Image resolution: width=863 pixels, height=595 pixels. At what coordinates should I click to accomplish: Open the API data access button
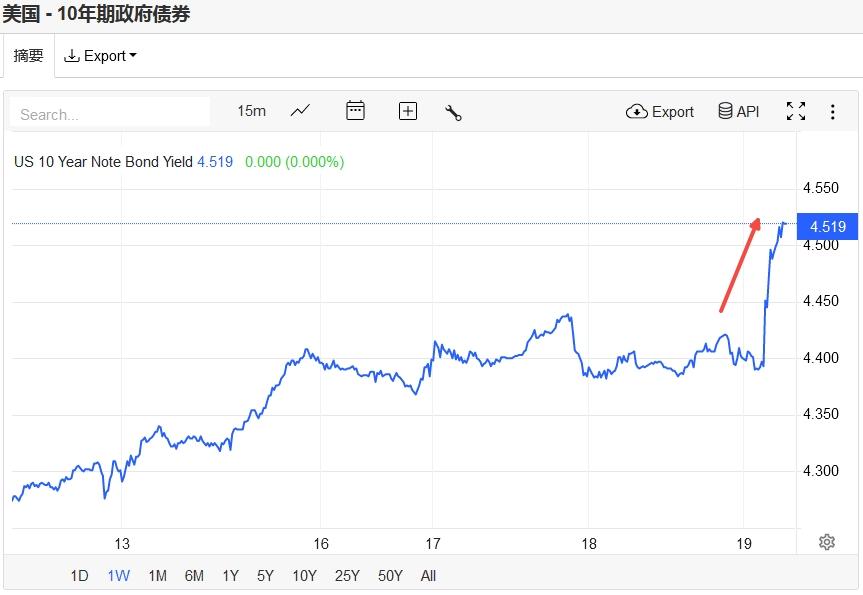(x=739, y=112)
